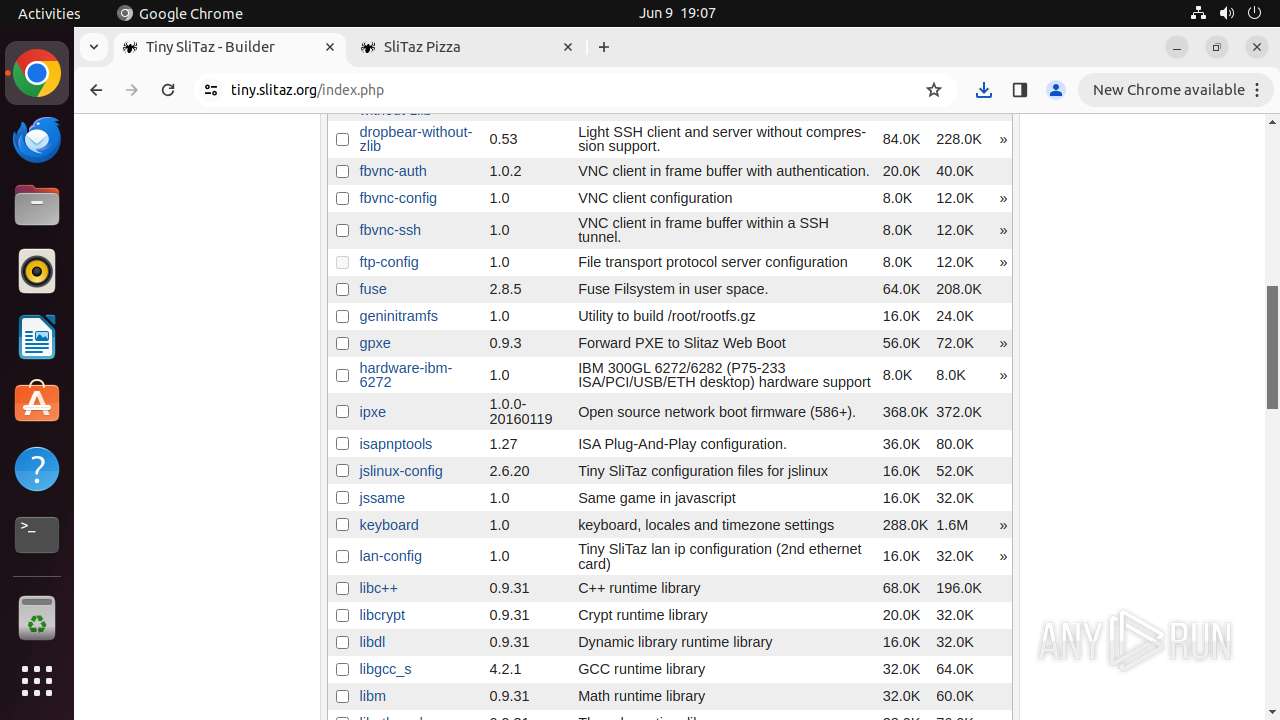Screen dimensions: 1280x720
Task: Expand the » arrow for fbvnc-ssh
Action: [1003, 230]
